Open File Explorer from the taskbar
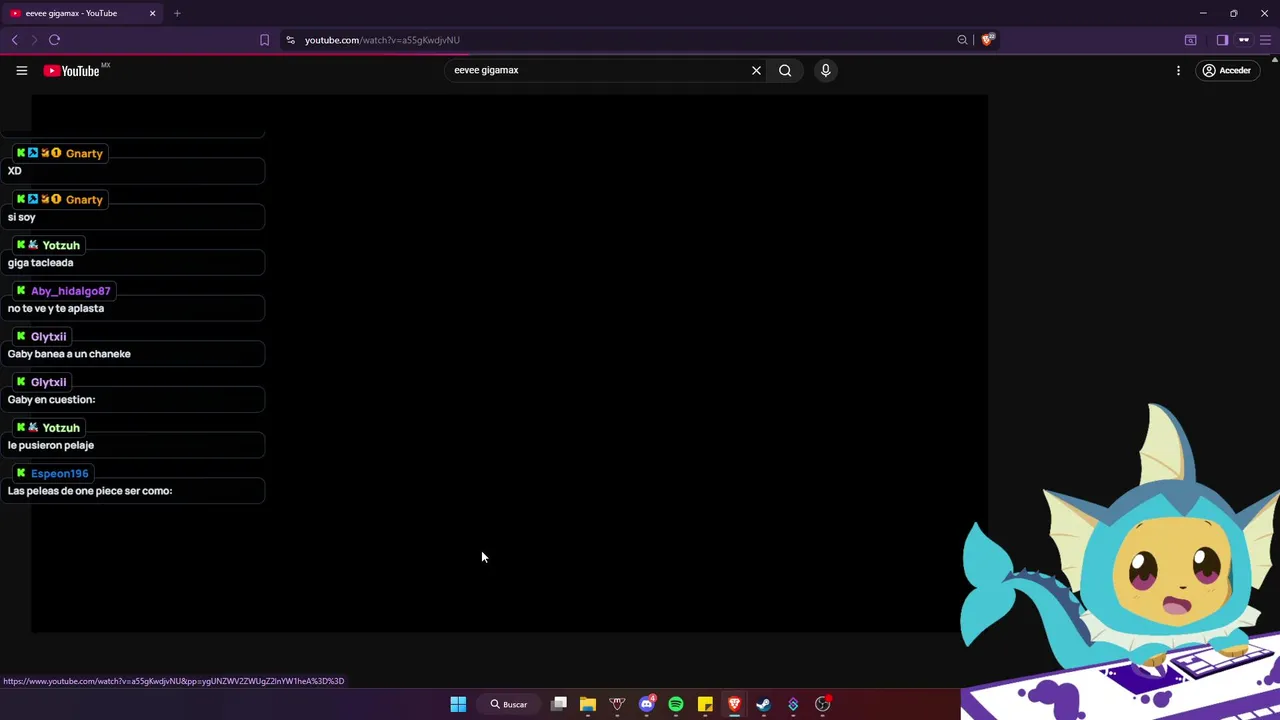Viewport: 1280px width, 720px height. pos(588,704)
